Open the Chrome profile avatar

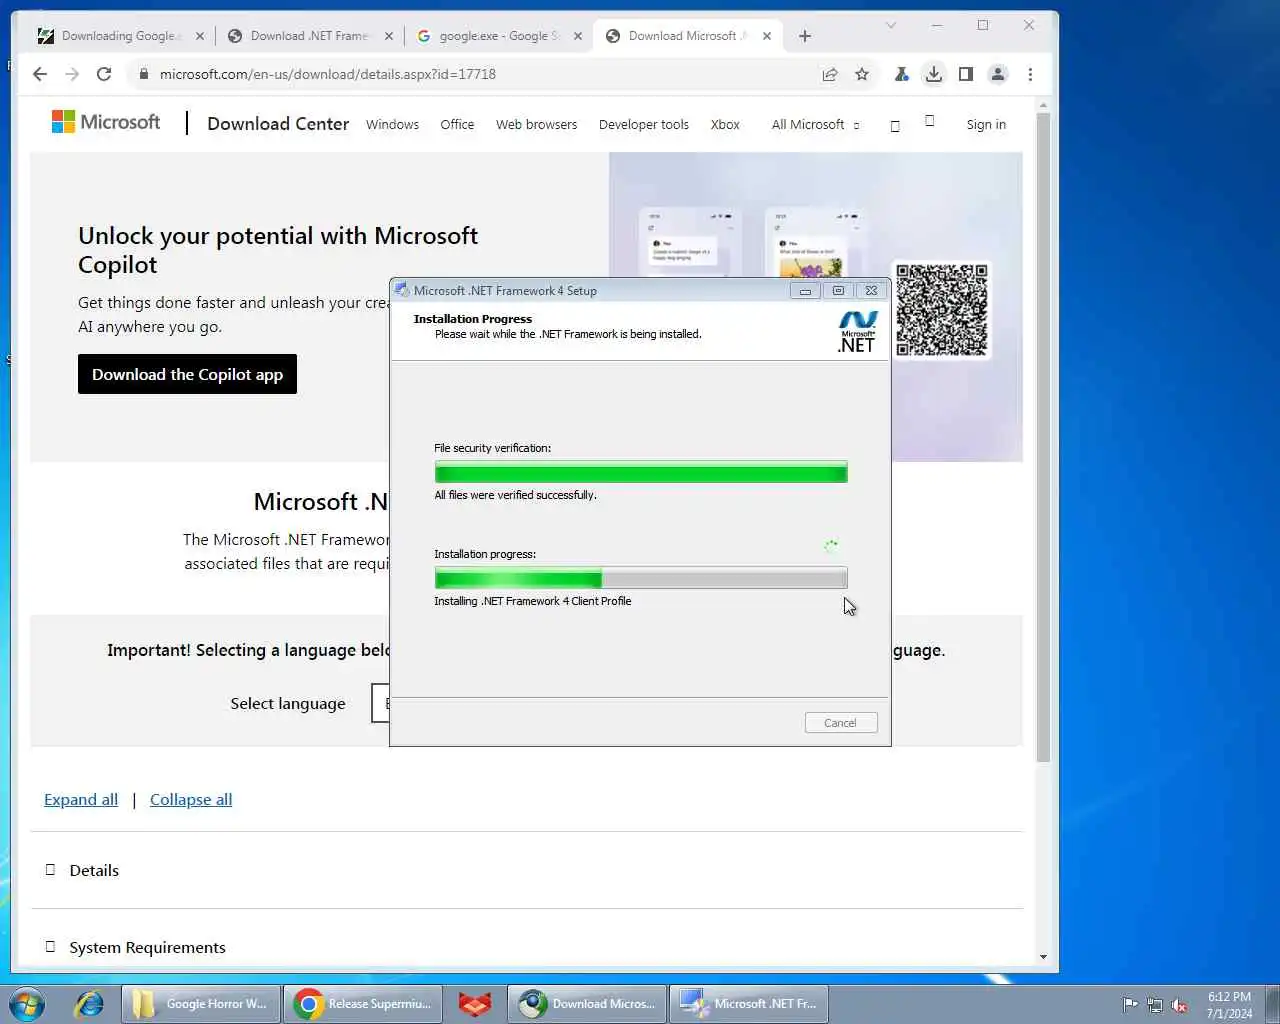[x=998, y=74]
